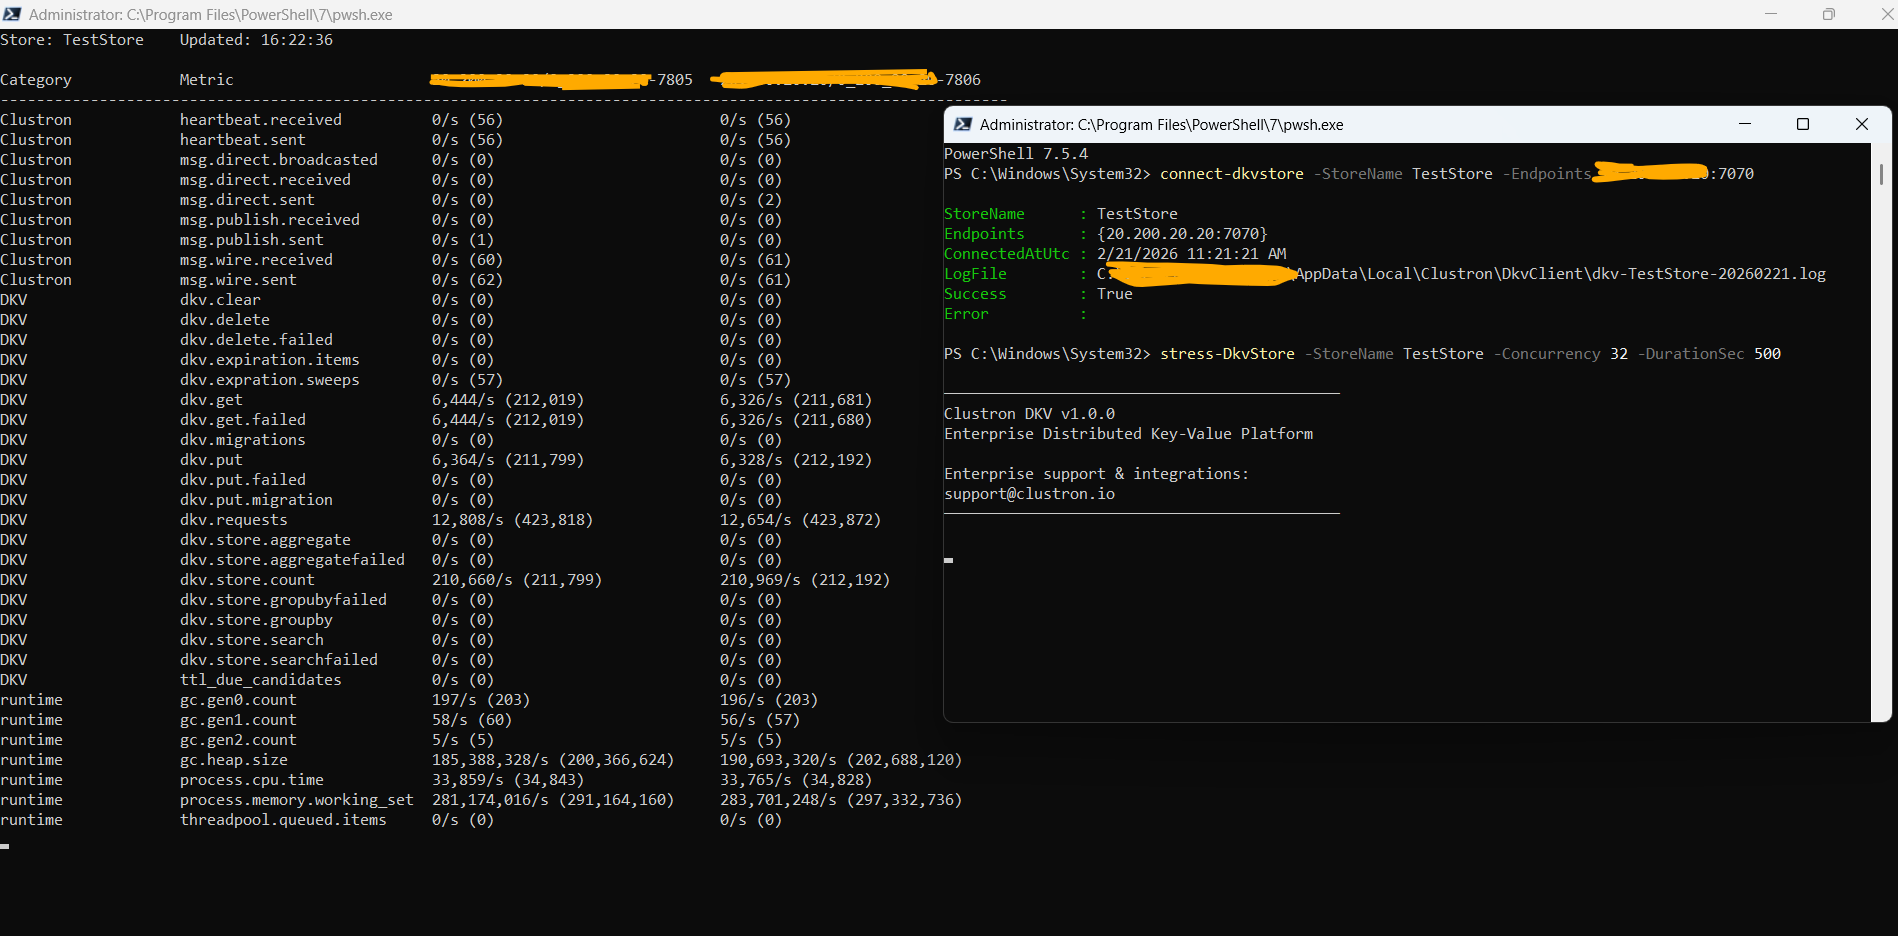
Task: Click 'ConnectedAtUtc' property label
Action: 1007,254
